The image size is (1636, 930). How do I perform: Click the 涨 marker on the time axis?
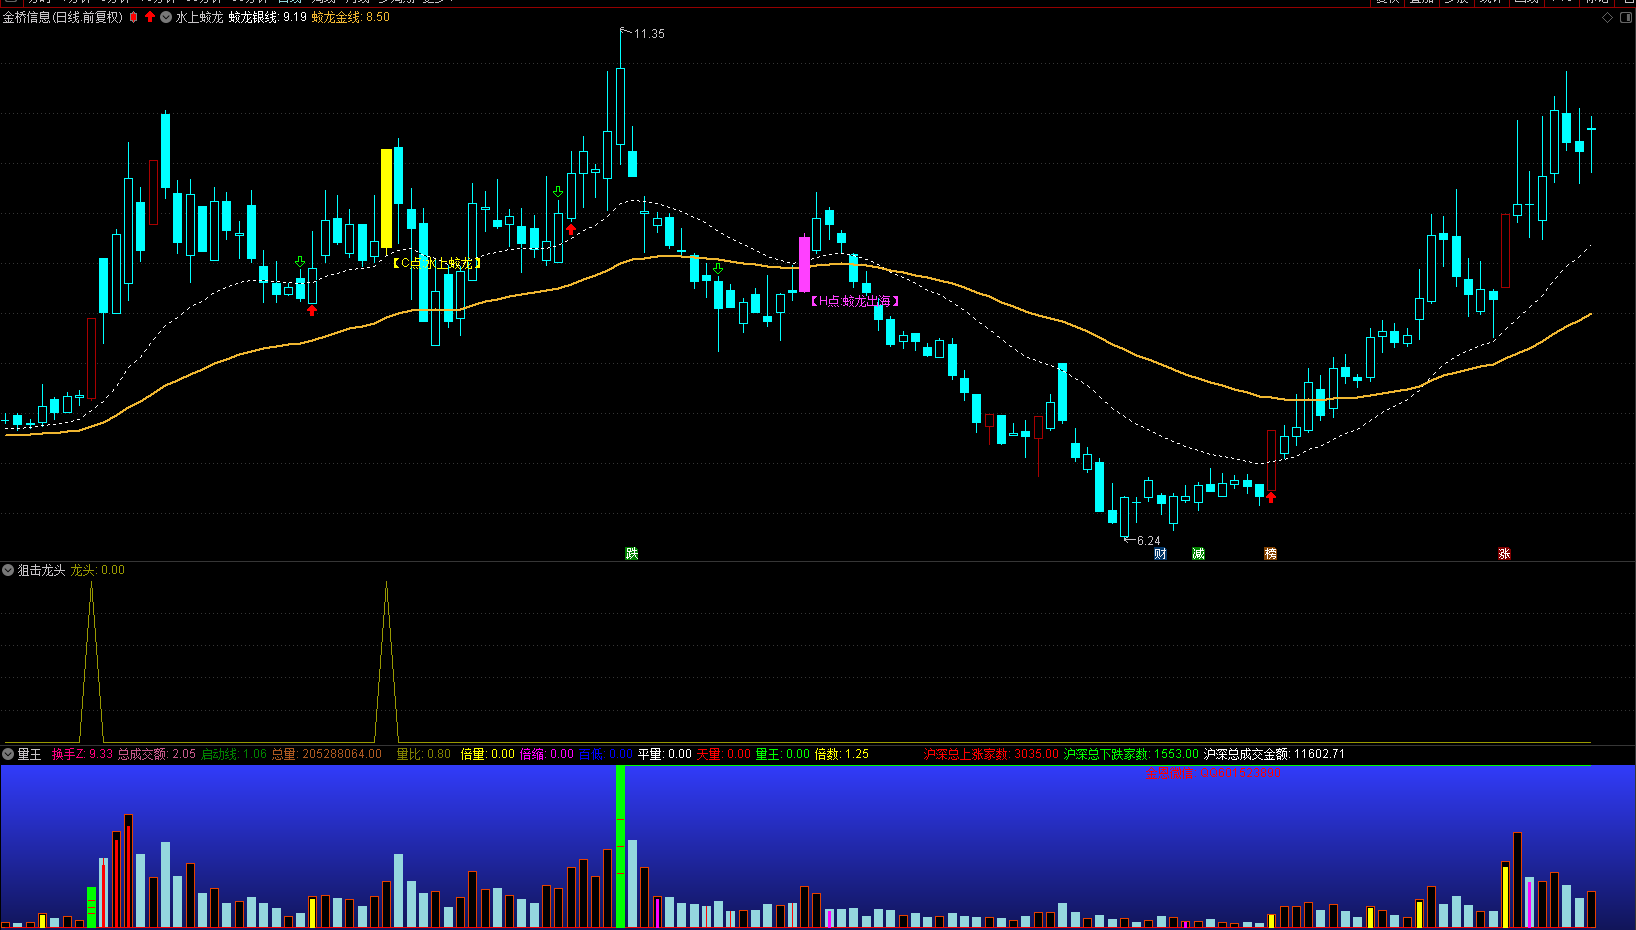click(1504, 553)
